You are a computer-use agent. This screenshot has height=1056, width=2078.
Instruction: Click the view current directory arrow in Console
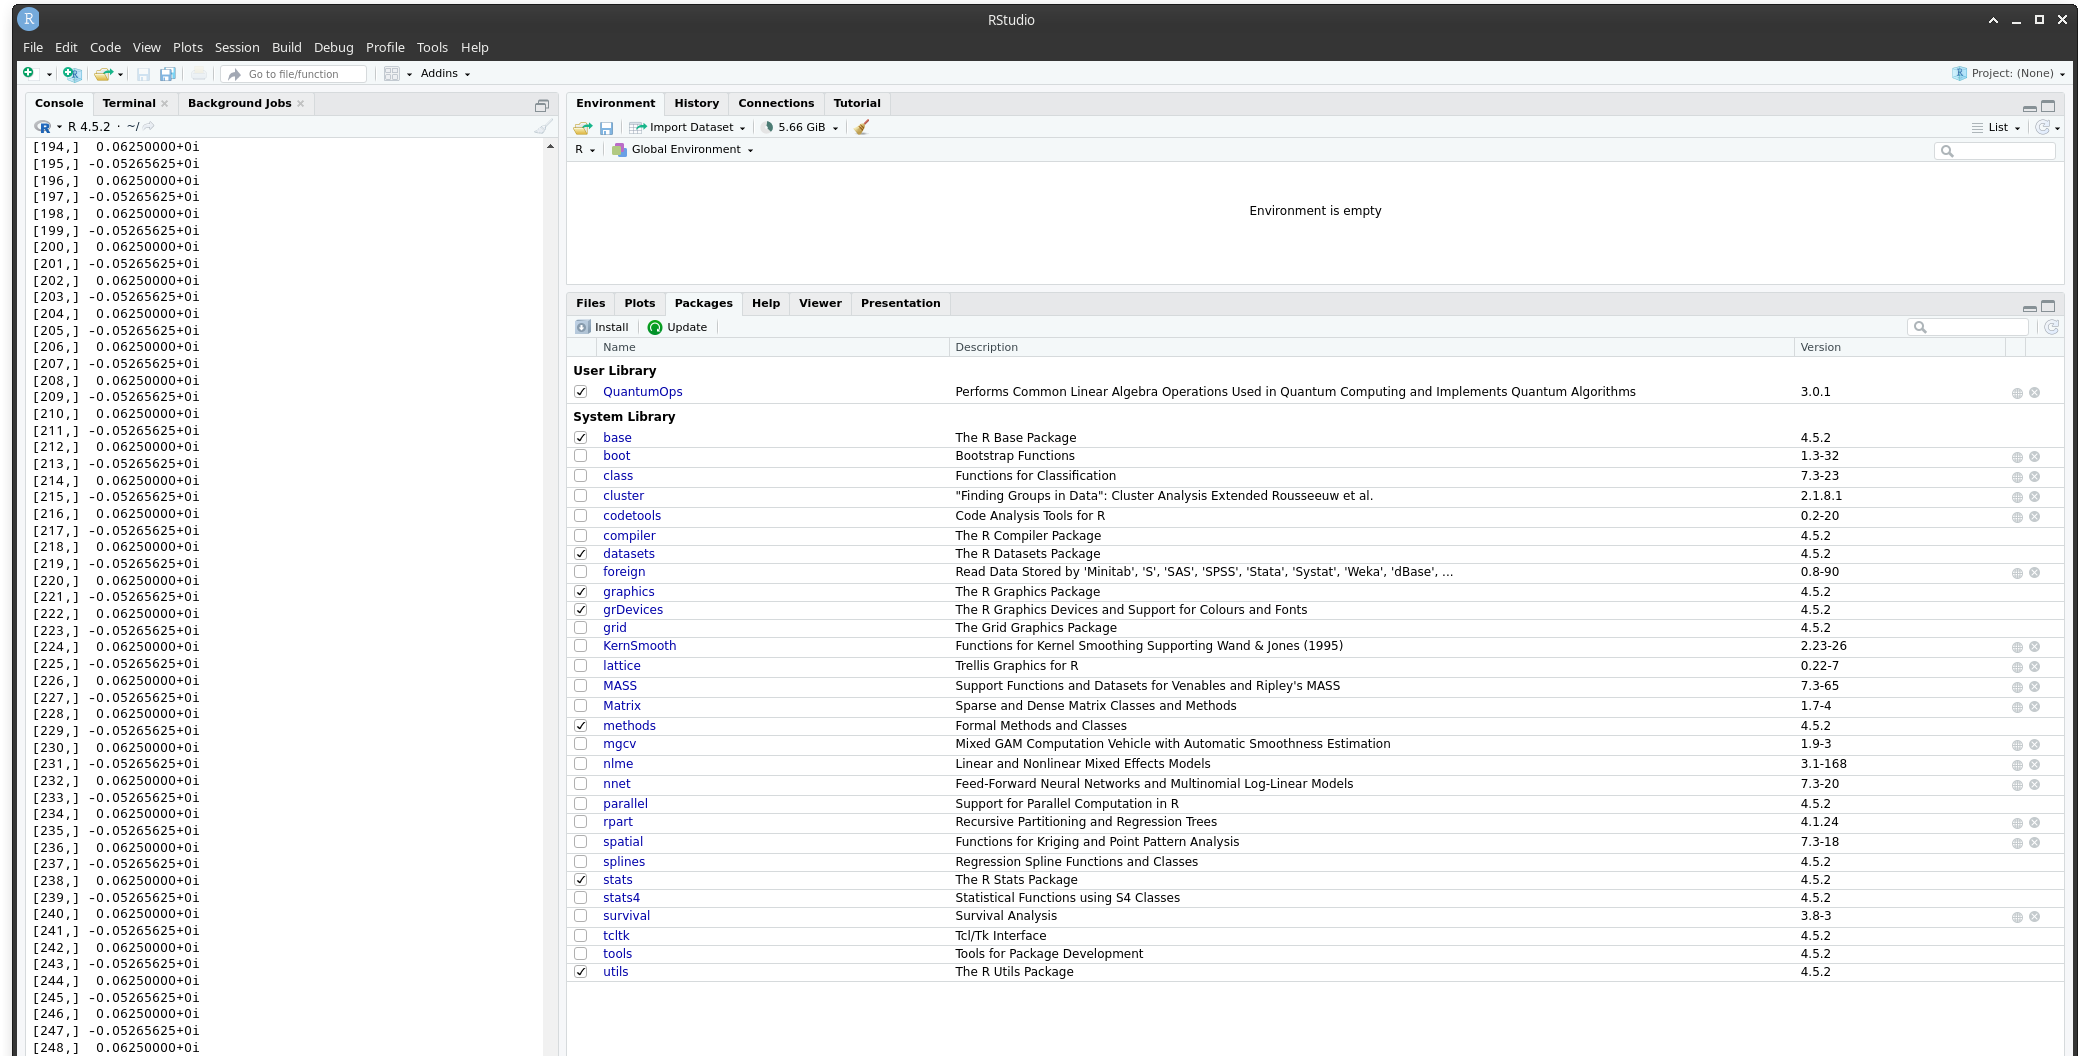click(x=149, y=127)
